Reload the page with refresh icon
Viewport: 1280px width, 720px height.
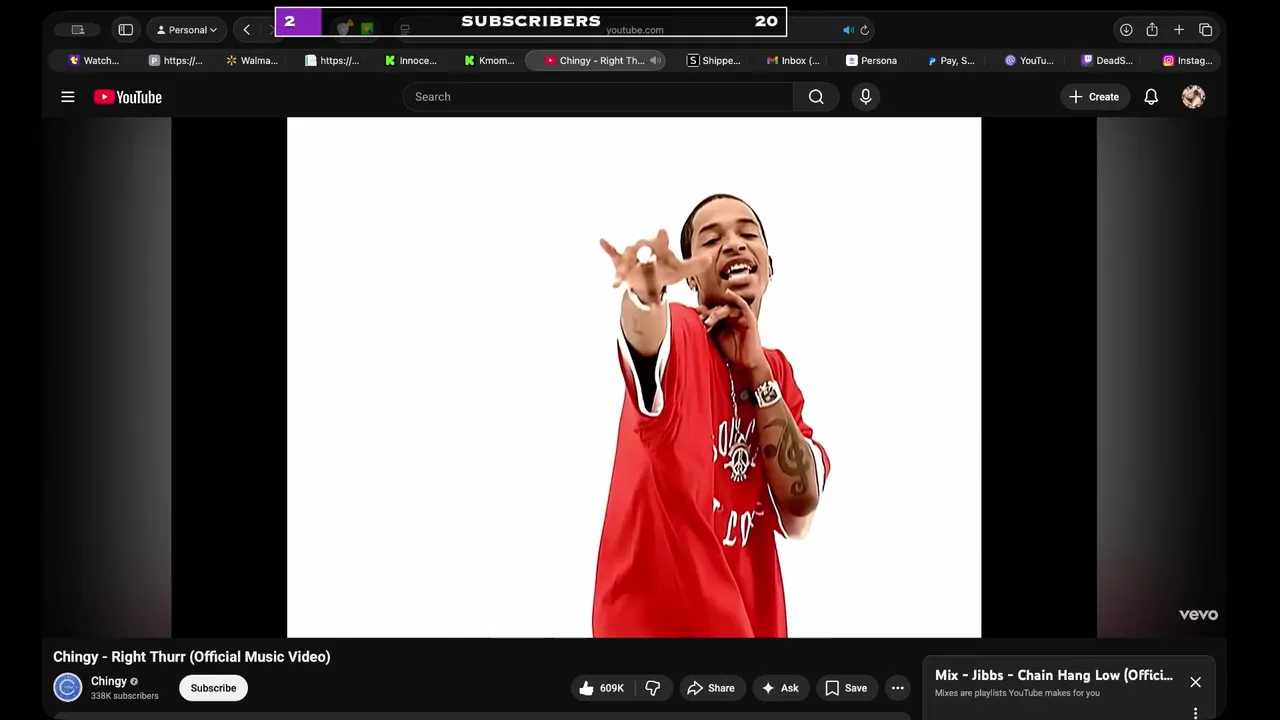(865, 30)
